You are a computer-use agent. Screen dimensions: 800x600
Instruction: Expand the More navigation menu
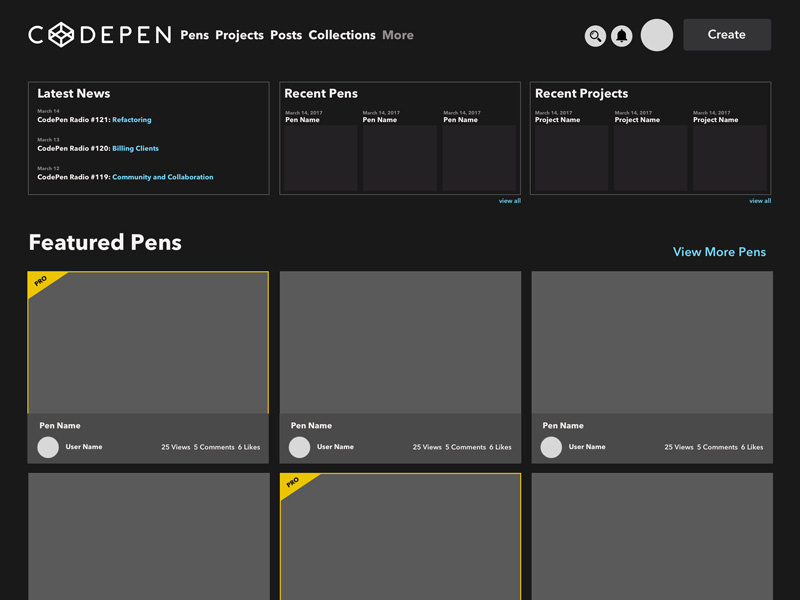point(397,35)
